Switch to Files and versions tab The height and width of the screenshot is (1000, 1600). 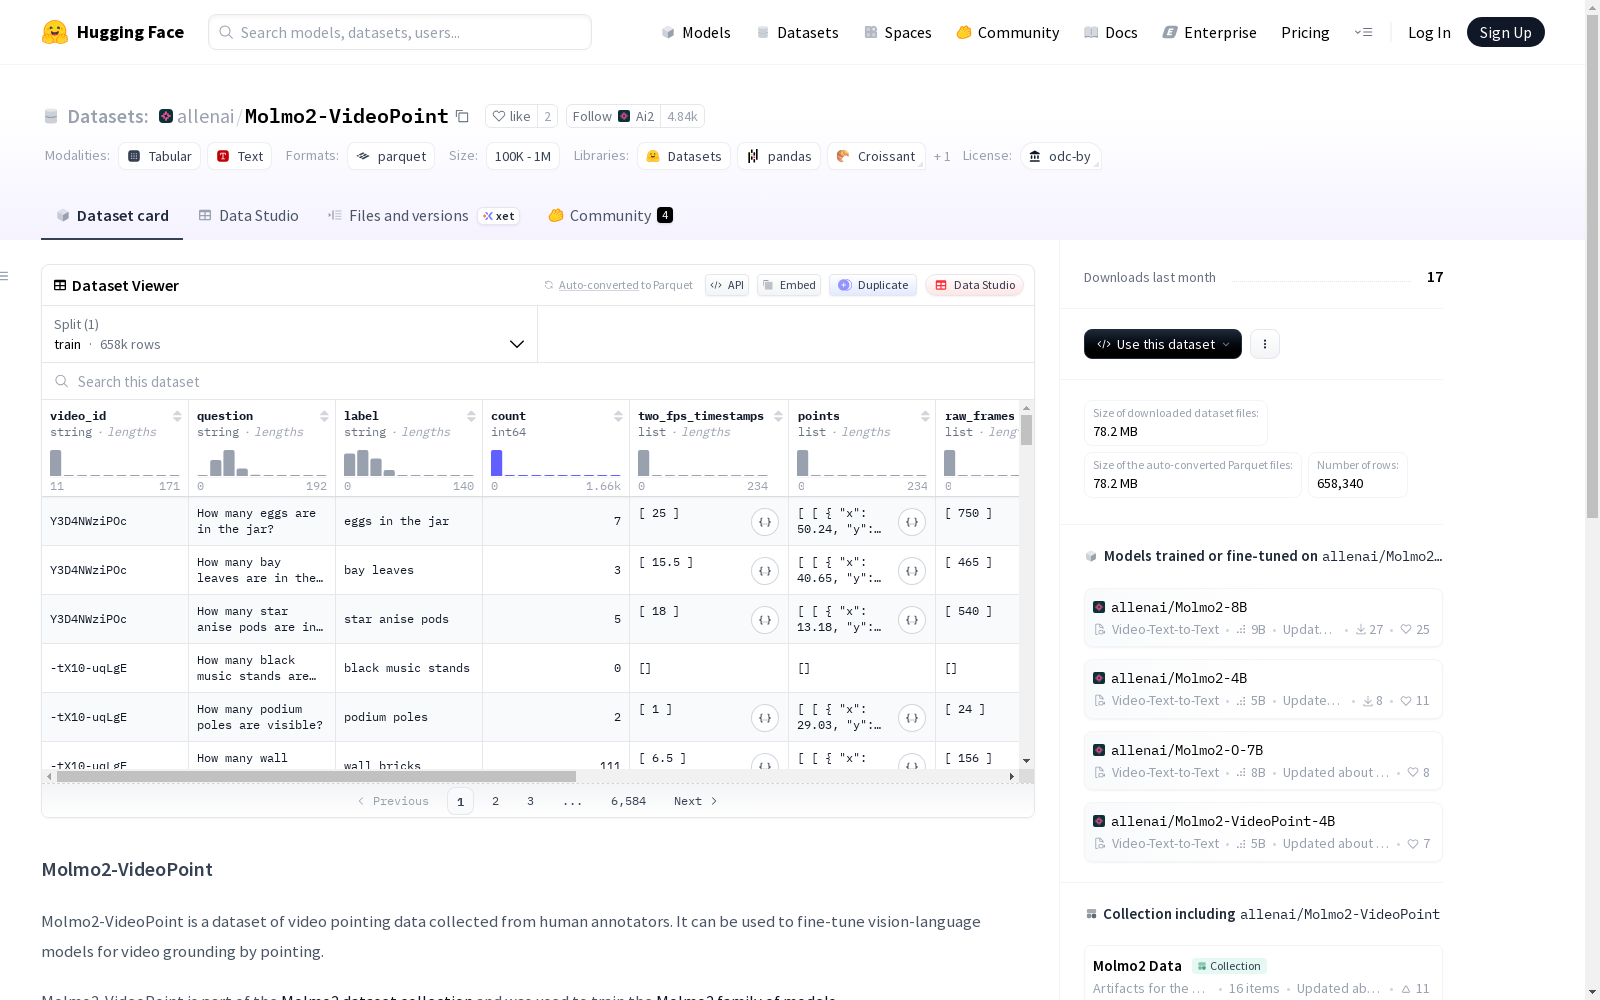[x=423, y=216]
